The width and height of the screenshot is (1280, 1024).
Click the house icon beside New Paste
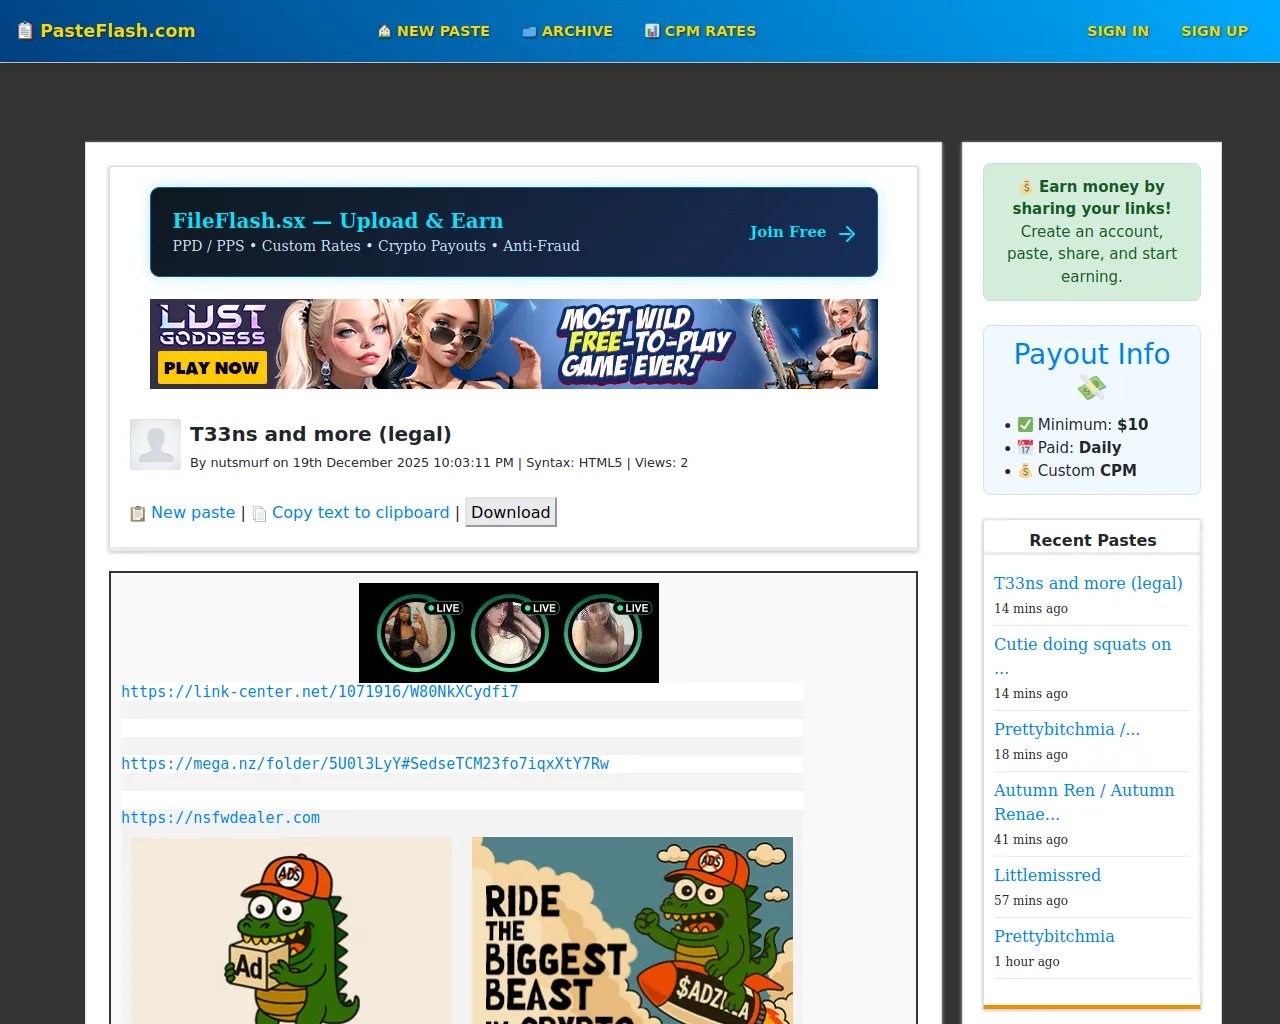(x=384, y=31)
